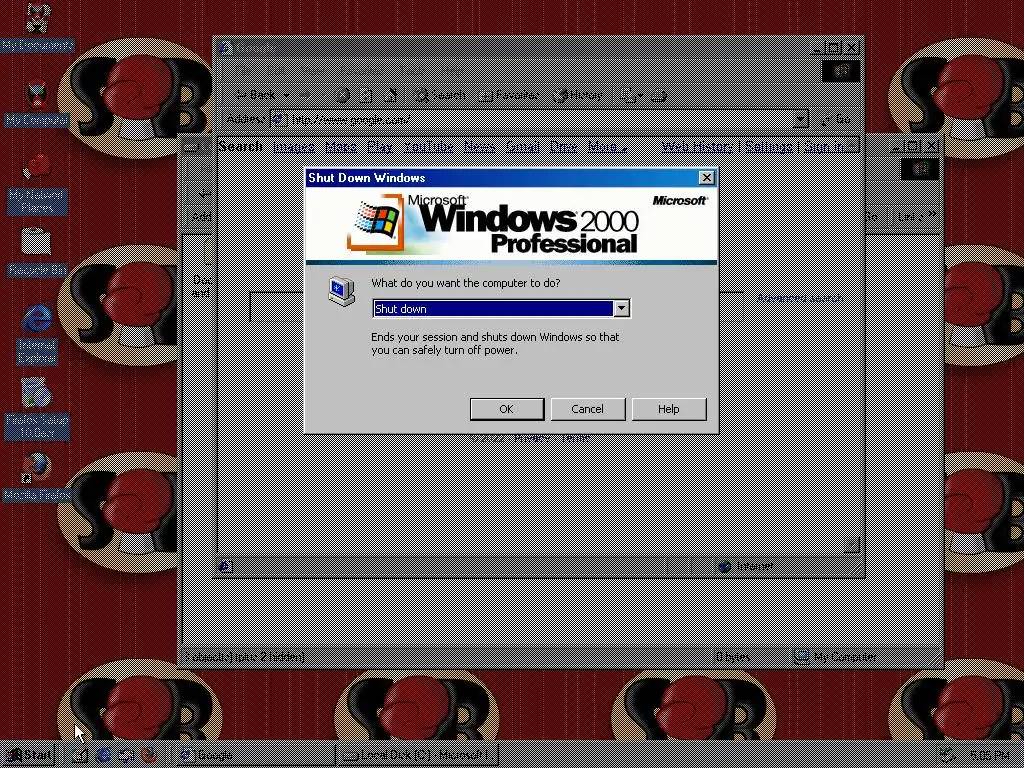Expand the Internet Explorer address bar dropdown
This screenshot has height=768, width=1024.
click(801, 120)
